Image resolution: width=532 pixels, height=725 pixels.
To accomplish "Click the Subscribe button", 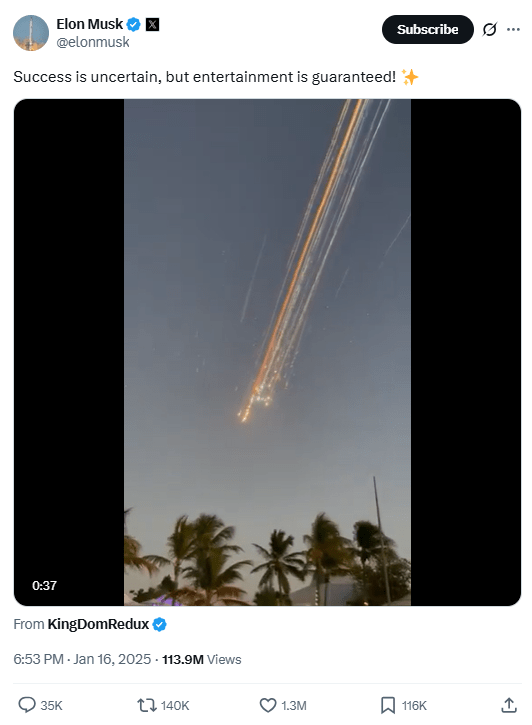I will point(428,29).
